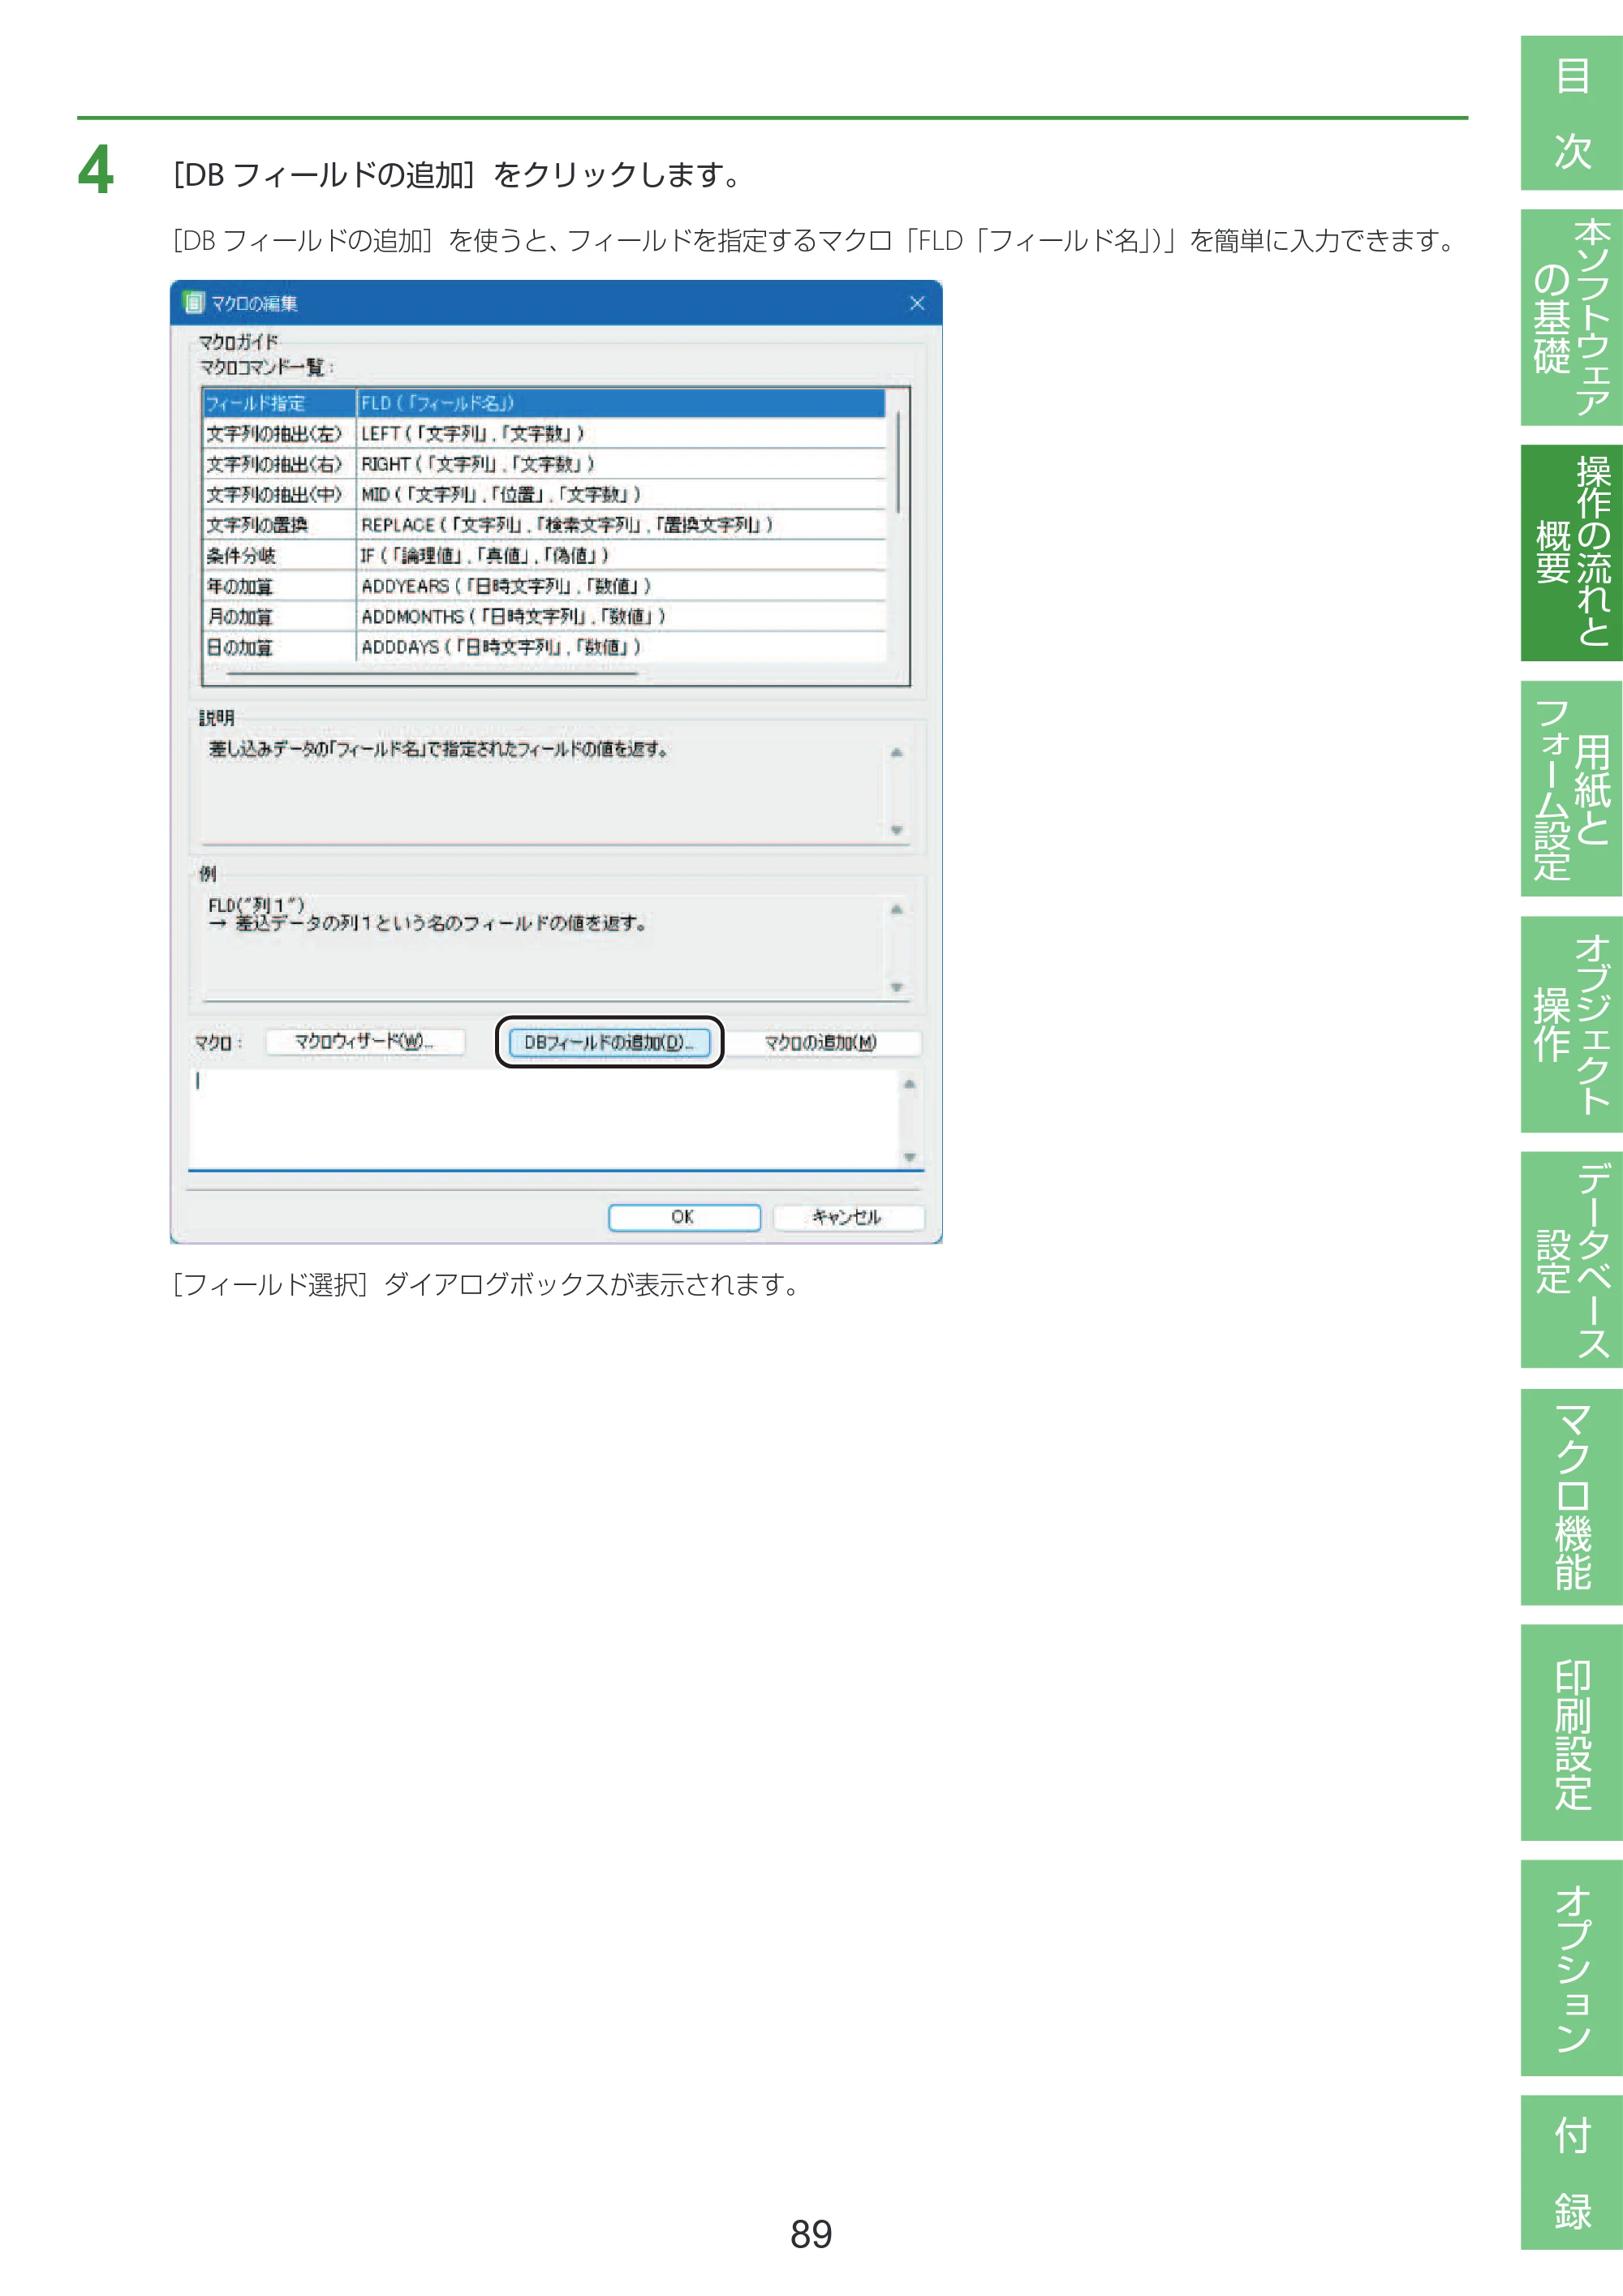The image size is (1623, 2296).
Task: Open the 用紙とフォーム設定 side tab
Action: pyautogui.click(x=1571, y=789)
